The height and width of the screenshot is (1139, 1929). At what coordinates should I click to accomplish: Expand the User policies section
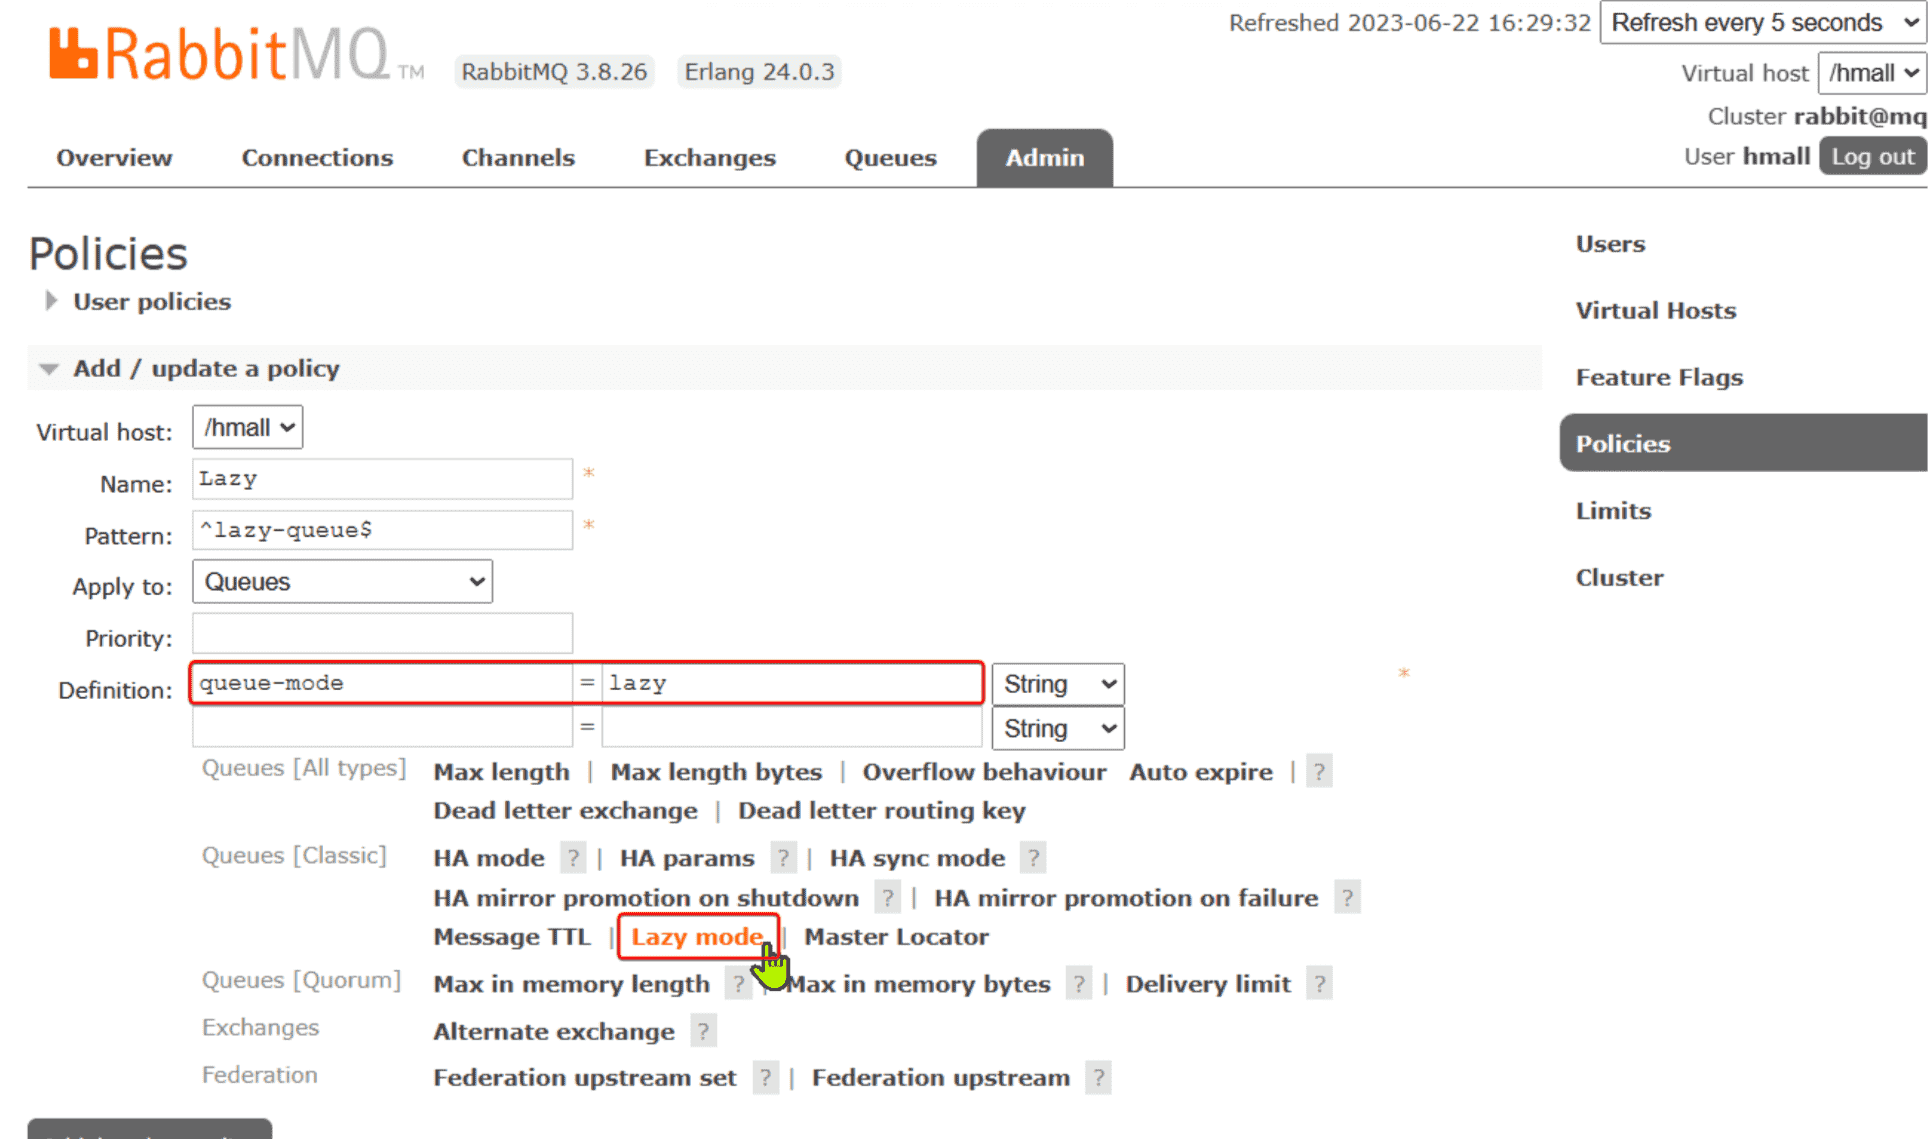(x=151, y=302)
